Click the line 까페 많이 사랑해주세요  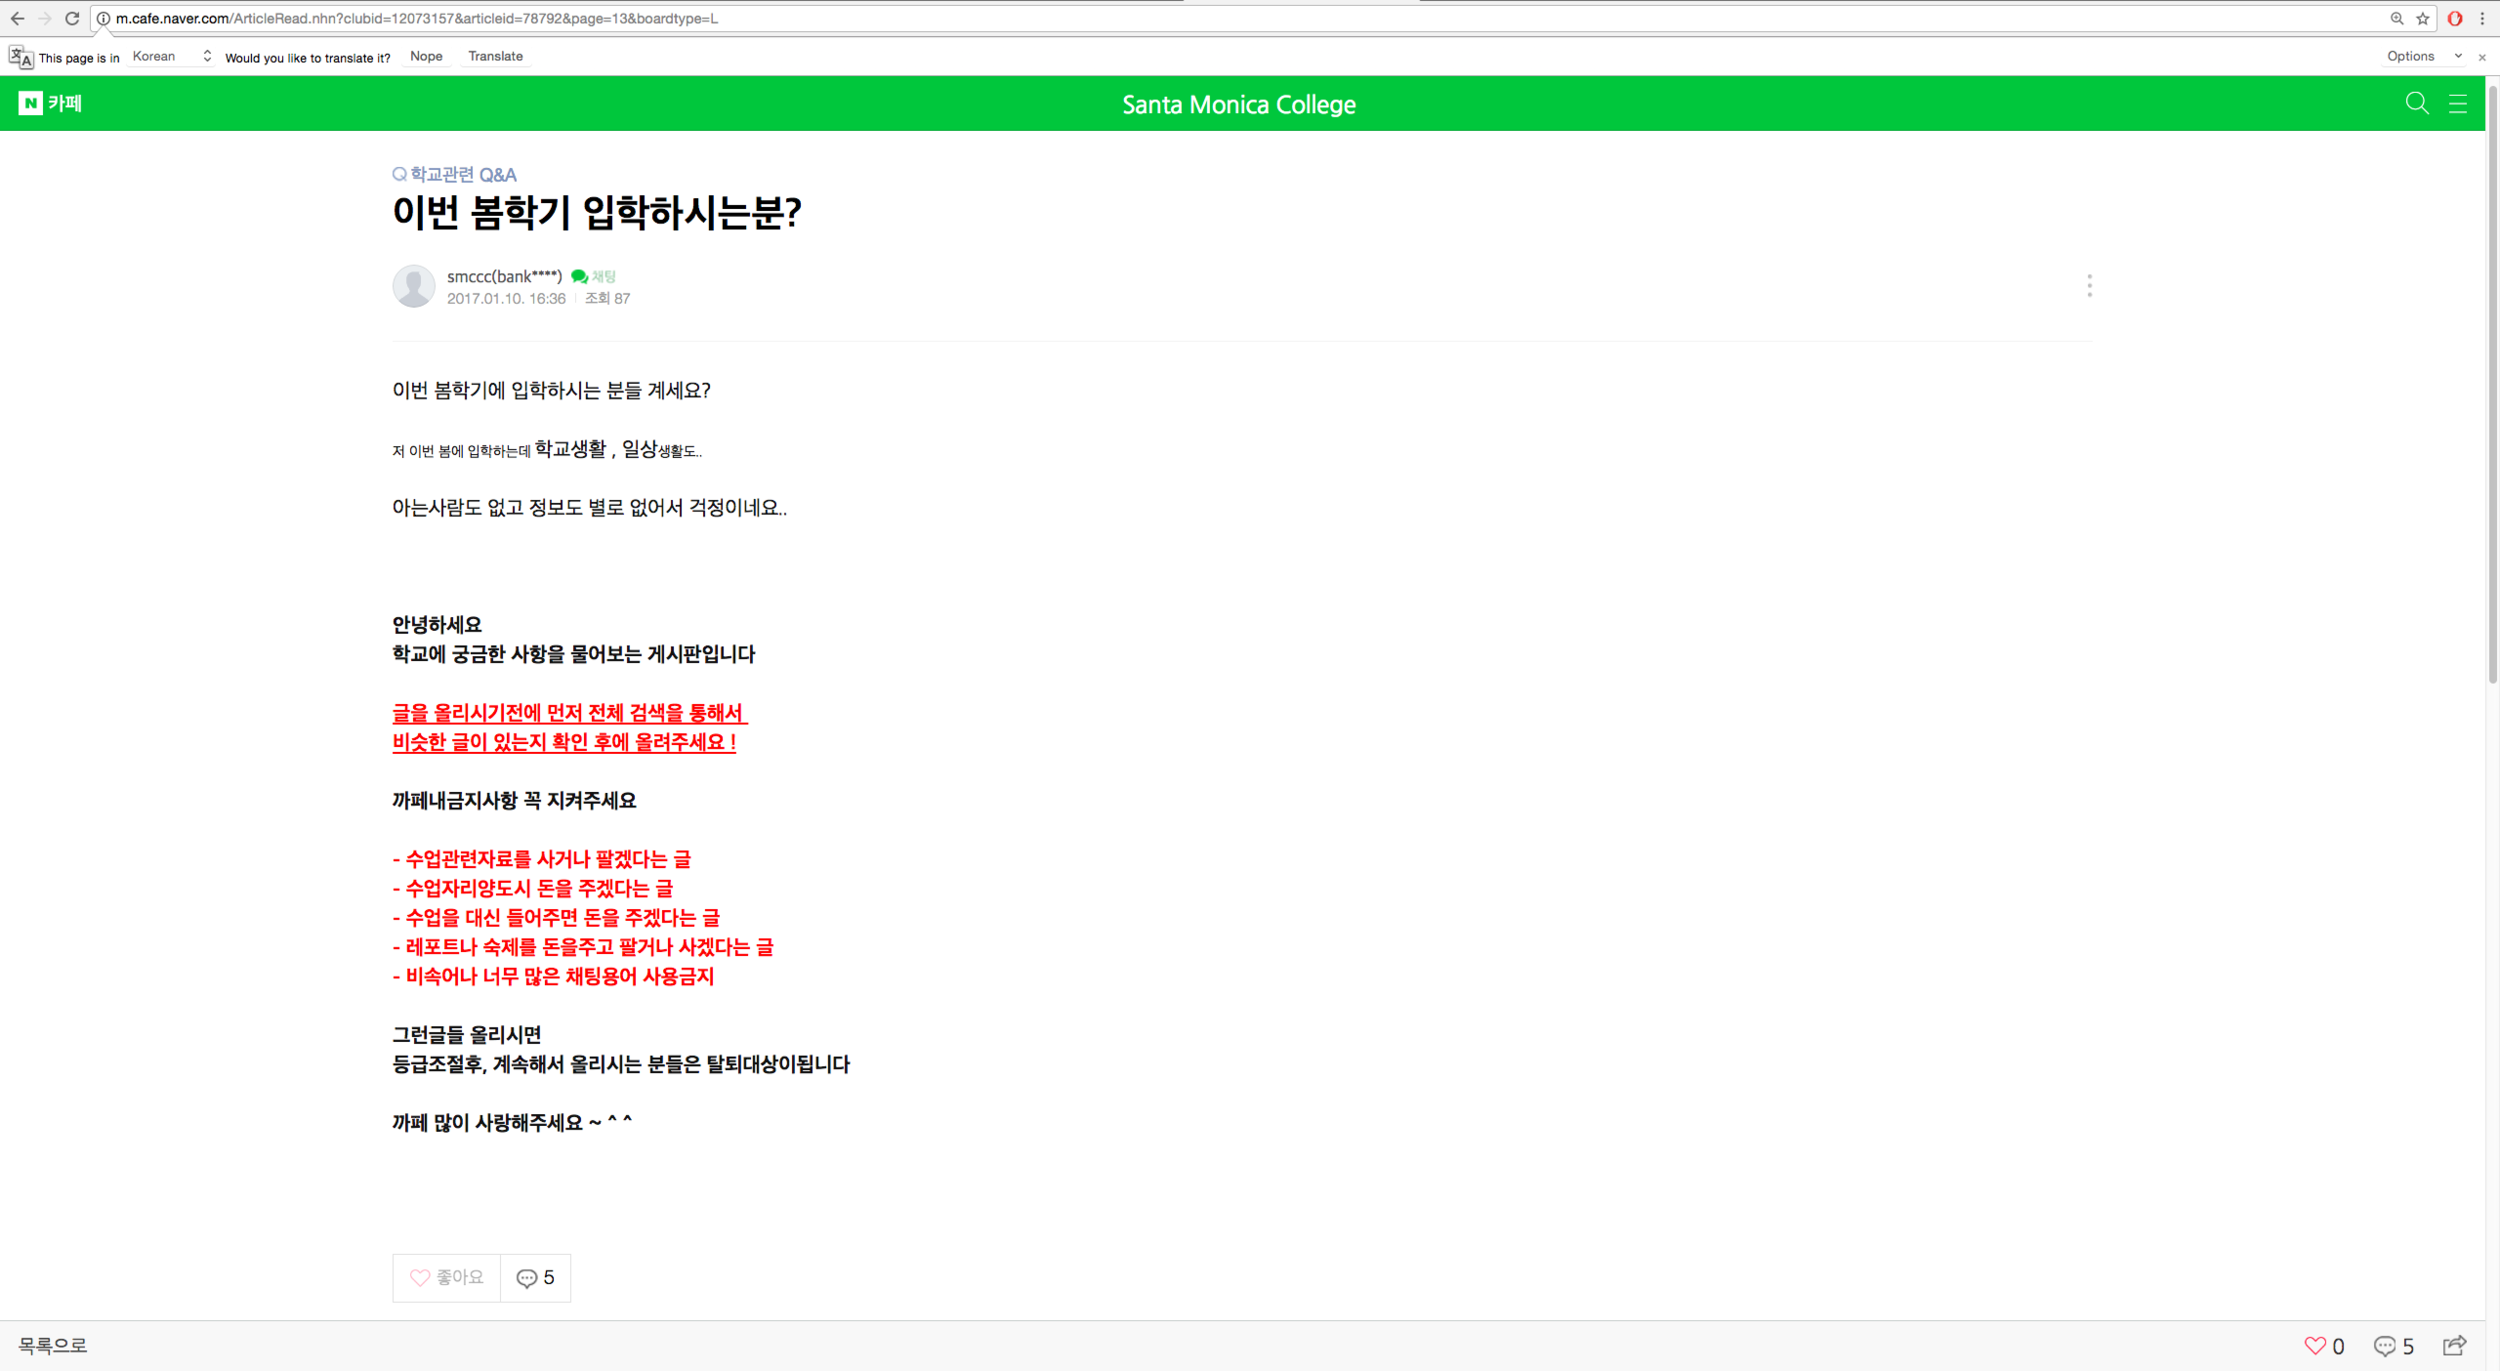tap(512, 1123)
